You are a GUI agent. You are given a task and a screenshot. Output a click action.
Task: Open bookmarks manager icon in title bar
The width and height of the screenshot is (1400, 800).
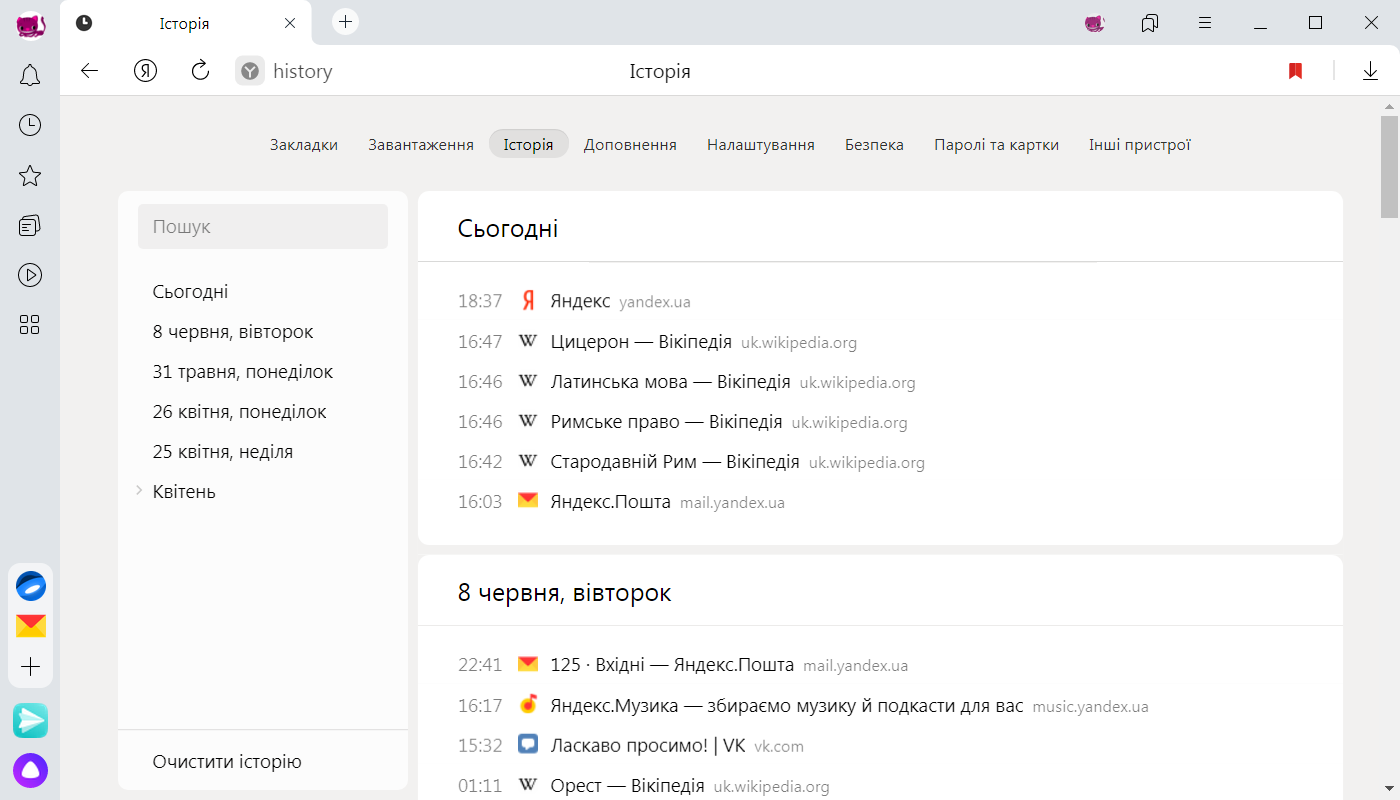(x=1150, y=22)
